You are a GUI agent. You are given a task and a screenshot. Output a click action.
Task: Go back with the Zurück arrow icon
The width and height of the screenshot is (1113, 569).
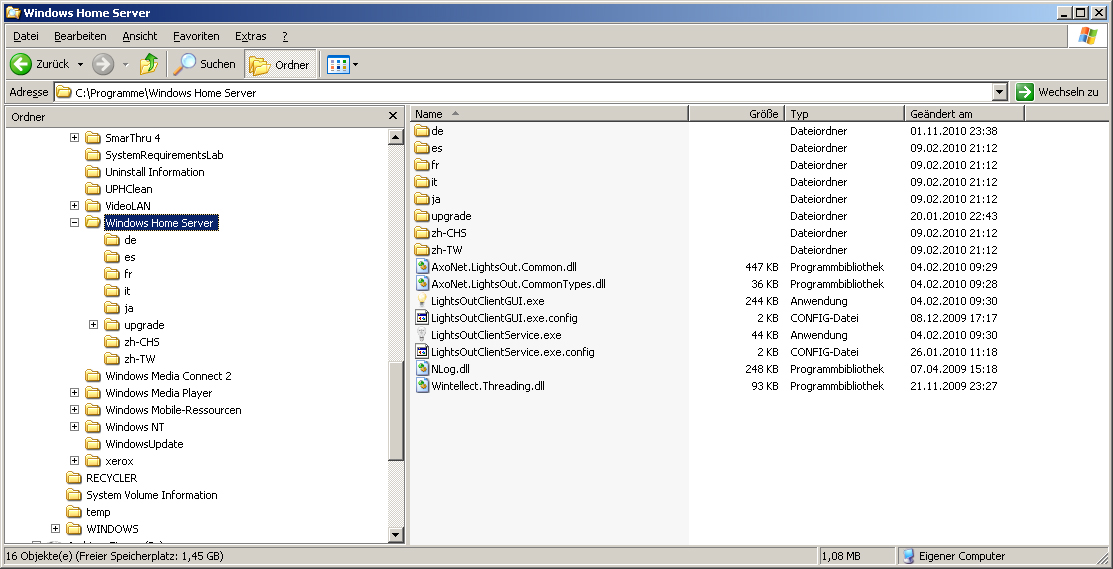click(x=21, y=64)
